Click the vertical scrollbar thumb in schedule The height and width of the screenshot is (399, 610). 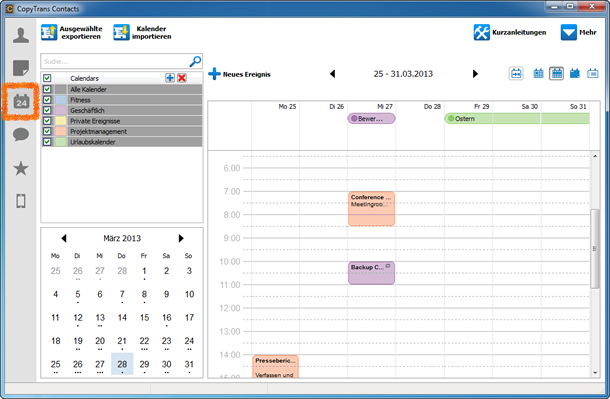pyautogui.click(x=595, y=248)
